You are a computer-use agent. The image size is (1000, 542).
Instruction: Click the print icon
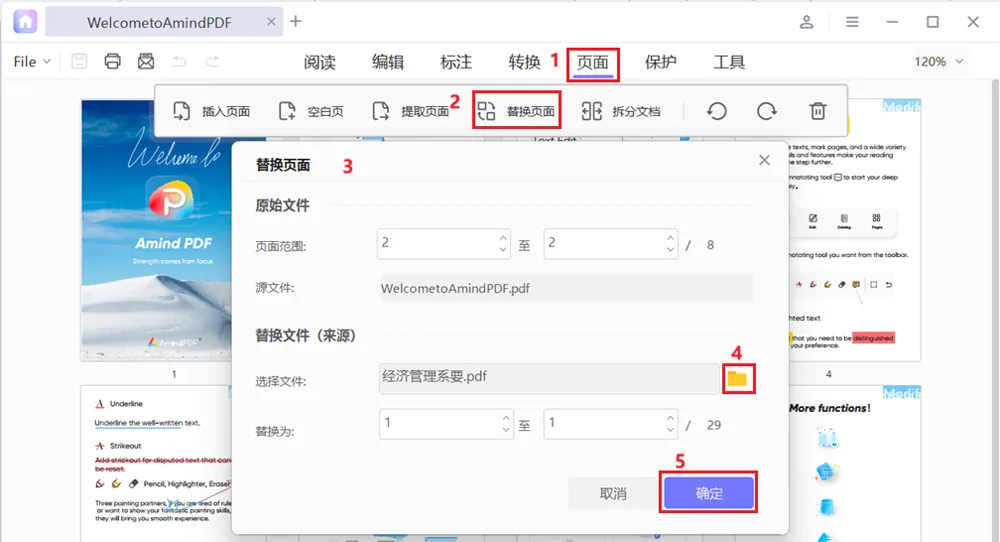(x=112, y=61)
